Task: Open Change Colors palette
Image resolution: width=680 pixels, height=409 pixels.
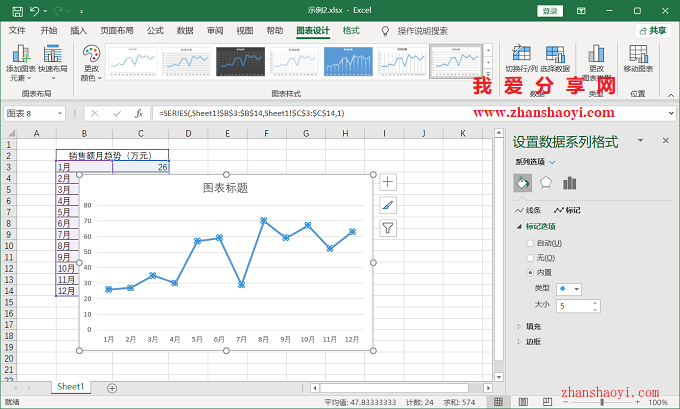Action: [x=91, y=63]
